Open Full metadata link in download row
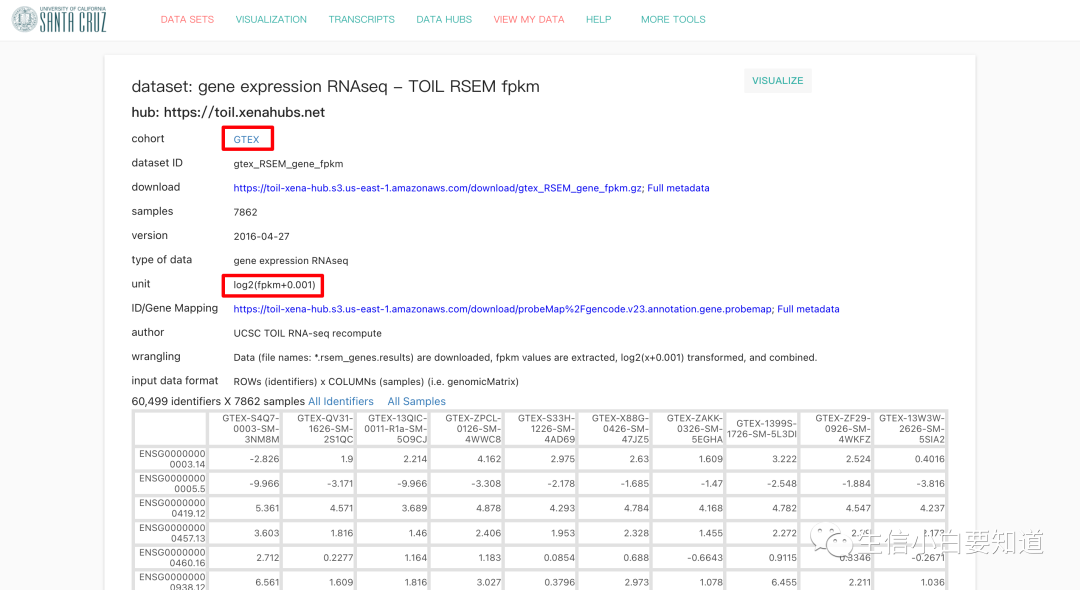Screen dimensions: 1080x590 point(678,188)
